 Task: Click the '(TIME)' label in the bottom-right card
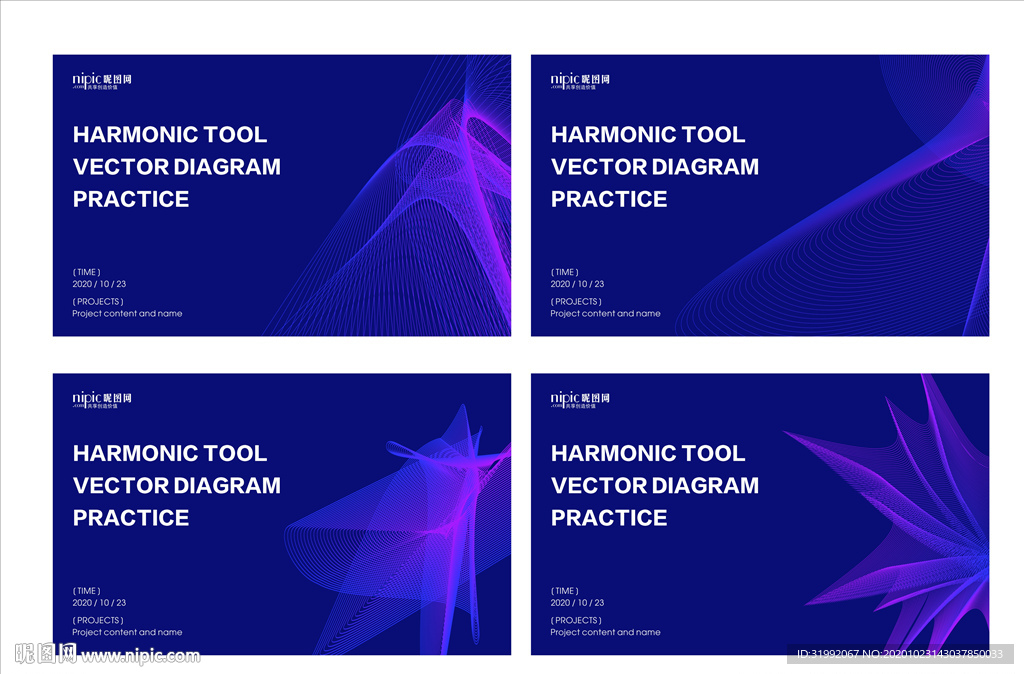[564, 591]
